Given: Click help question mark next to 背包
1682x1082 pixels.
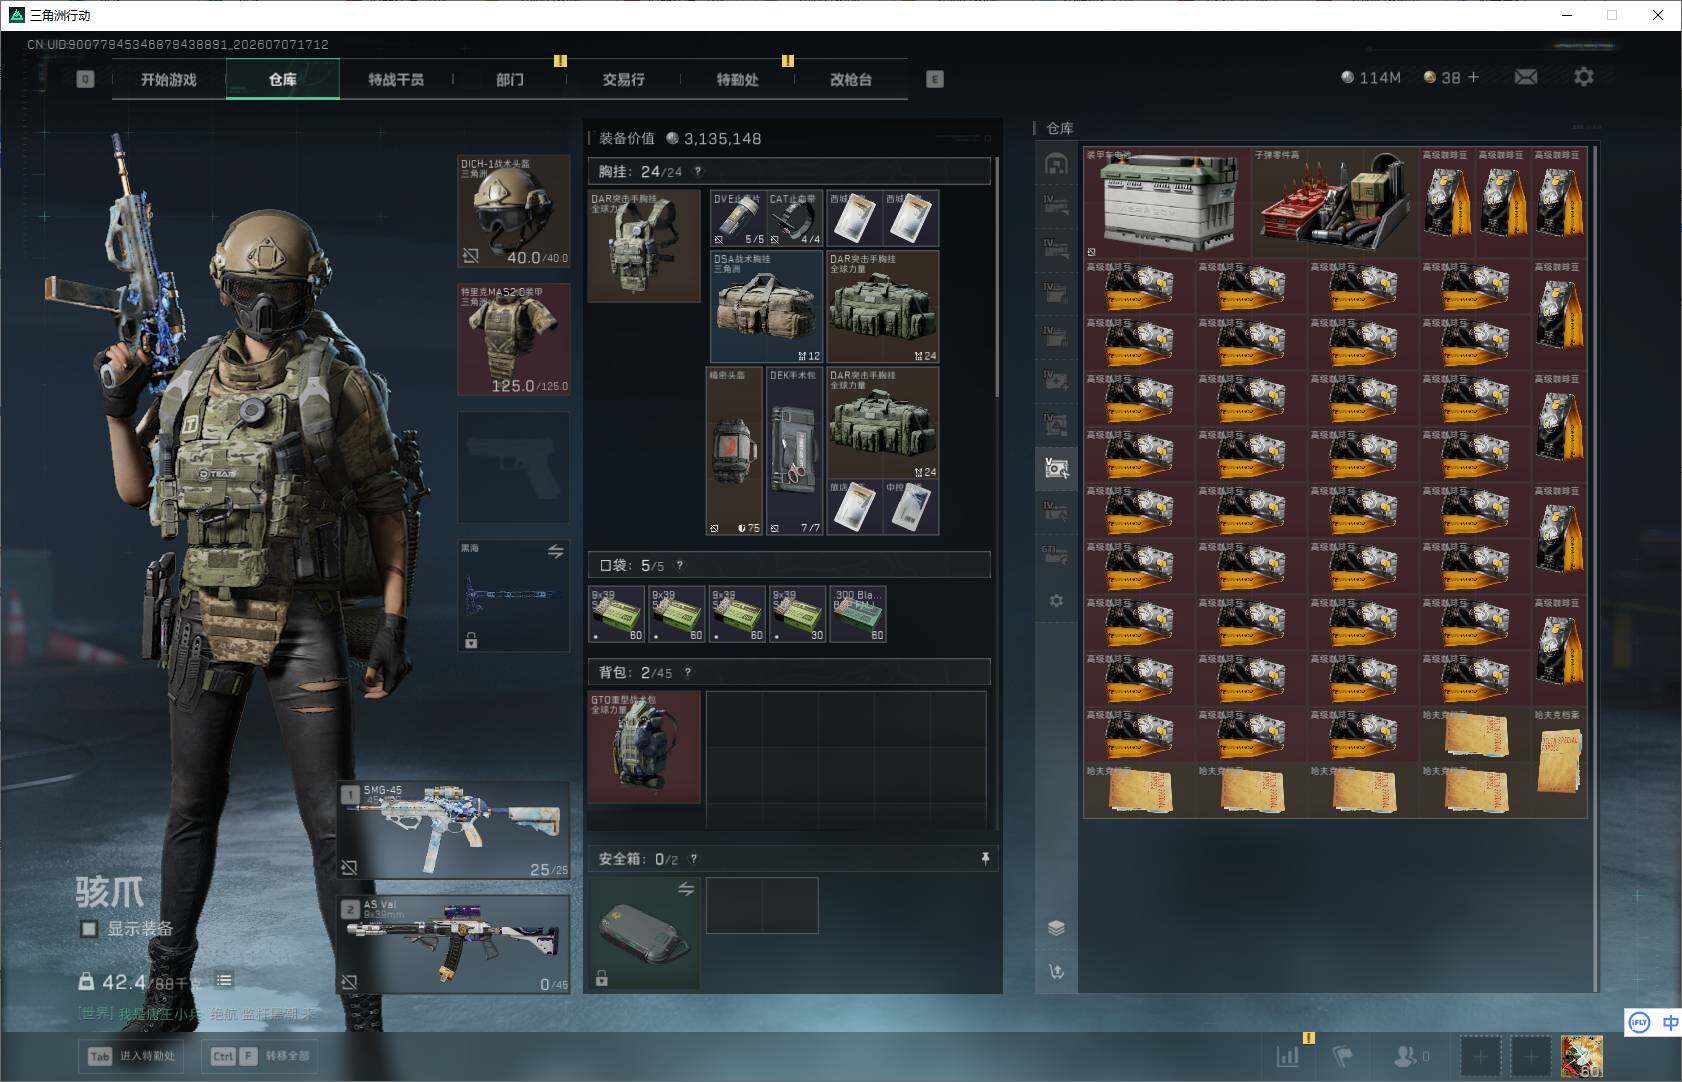Looking at the screenshot, I should 688,672.
